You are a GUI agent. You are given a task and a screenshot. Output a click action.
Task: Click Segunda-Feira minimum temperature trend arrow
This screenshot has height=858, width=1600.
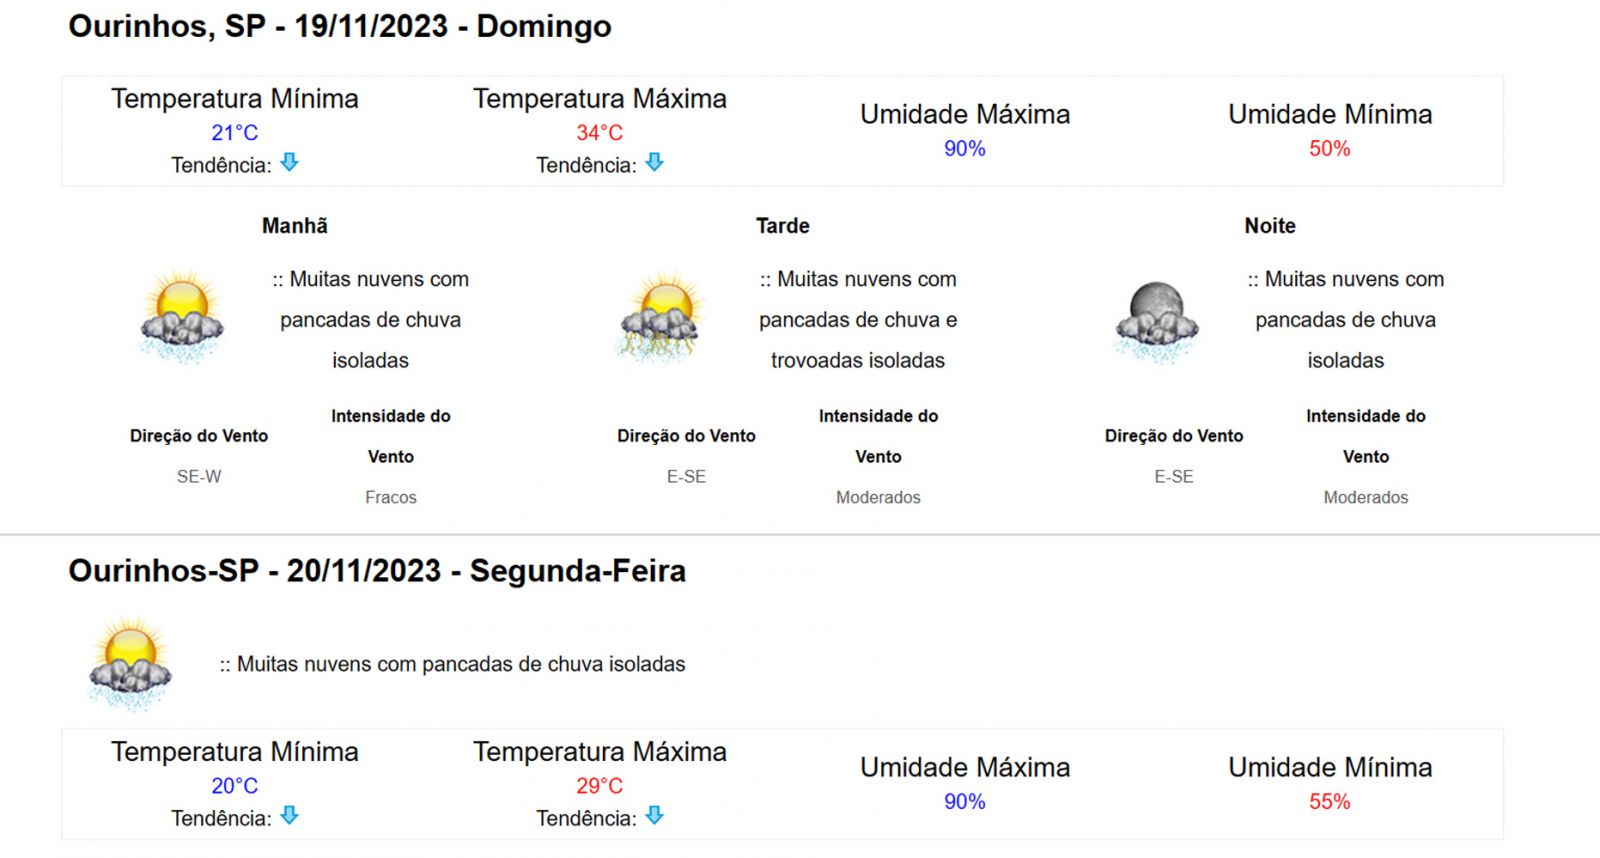click(x=289, y=815)
